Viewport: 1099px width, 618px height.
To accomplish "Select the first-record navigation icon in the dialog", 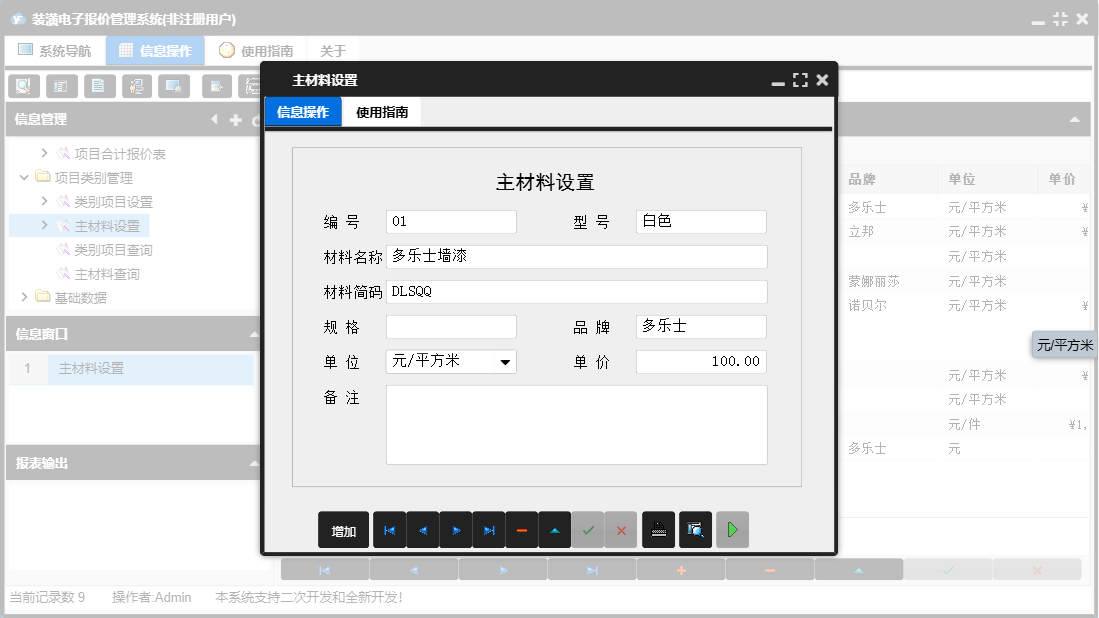I will click(389, 530).
